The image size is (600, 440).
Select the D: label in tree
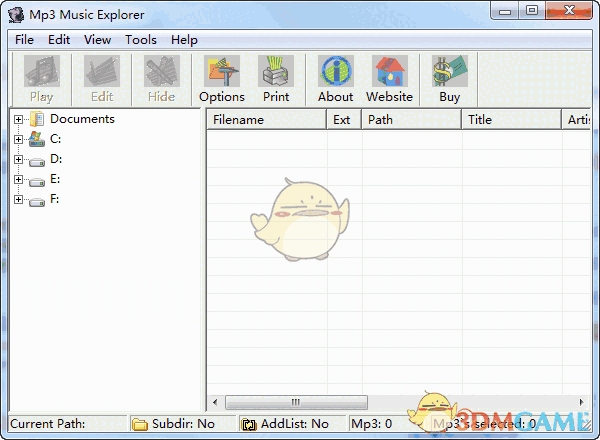click(56, 159)
